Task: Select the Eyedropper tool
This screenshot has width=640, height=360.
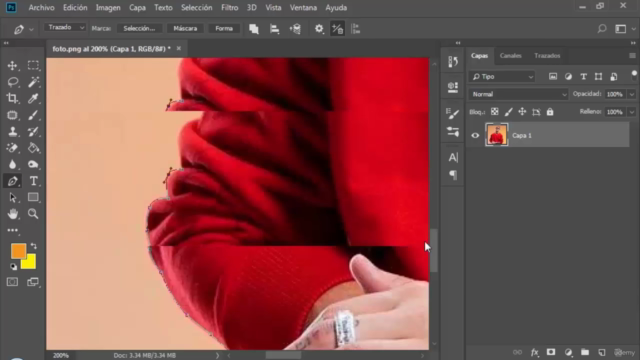Action: 33,98
